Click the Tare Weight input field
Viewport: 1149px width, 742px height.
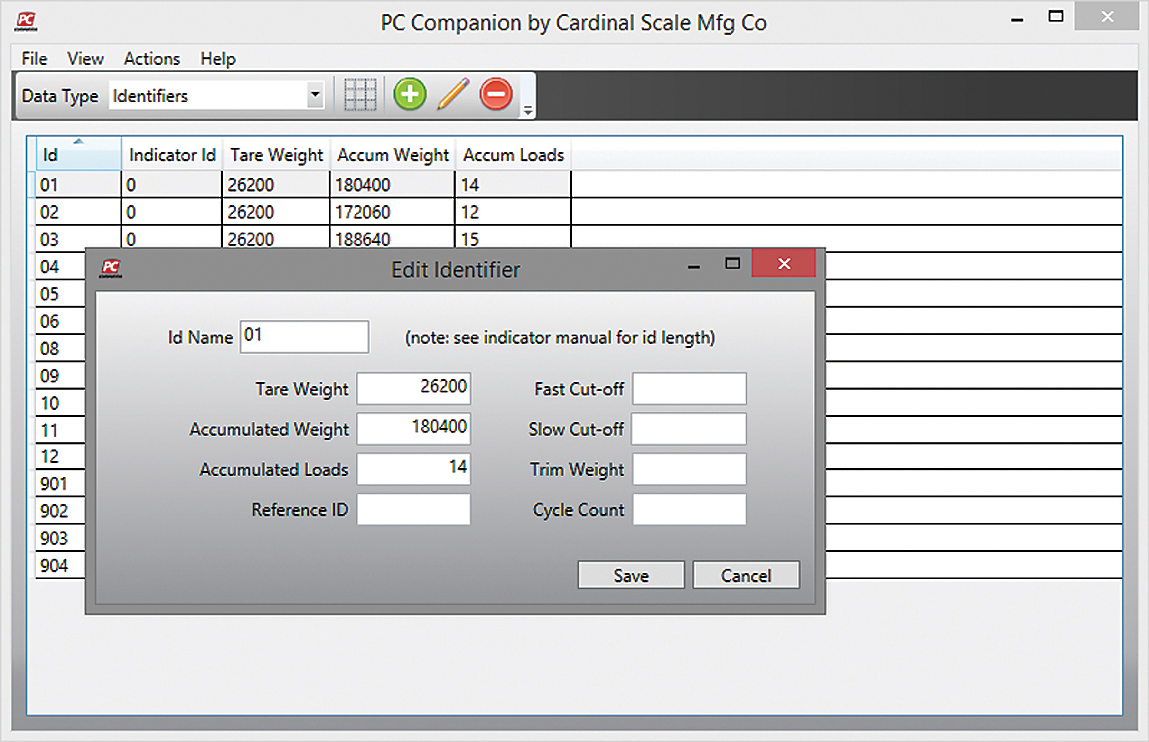pyautogui.click(x=413, y=388)
